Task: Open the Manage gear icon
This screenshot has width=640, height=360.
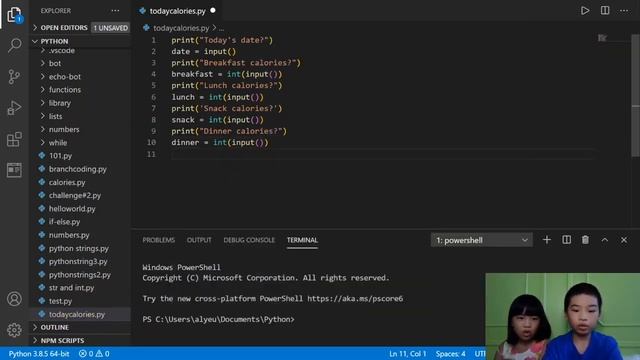Action: pos(14,330)
